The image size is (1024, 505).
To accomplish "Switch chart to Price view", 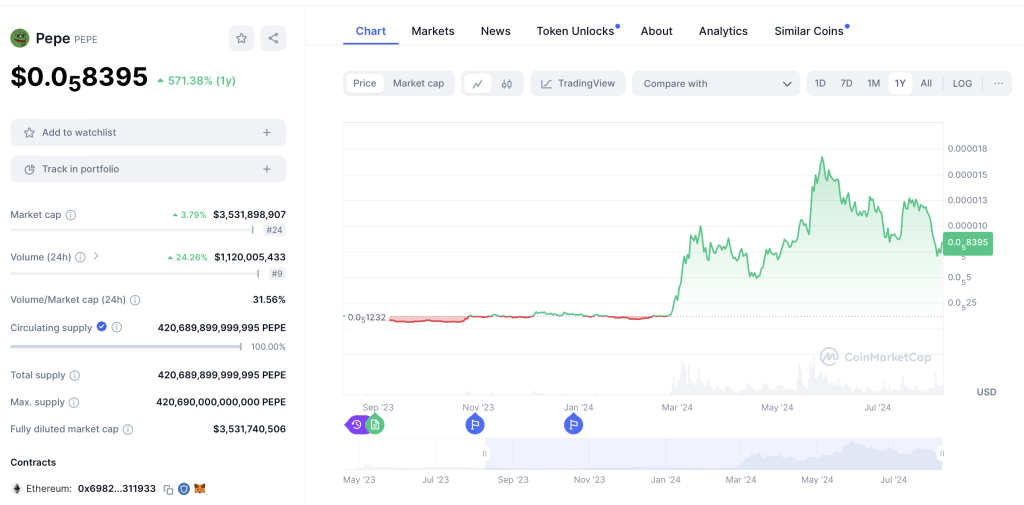I will (x=364, y=84).
